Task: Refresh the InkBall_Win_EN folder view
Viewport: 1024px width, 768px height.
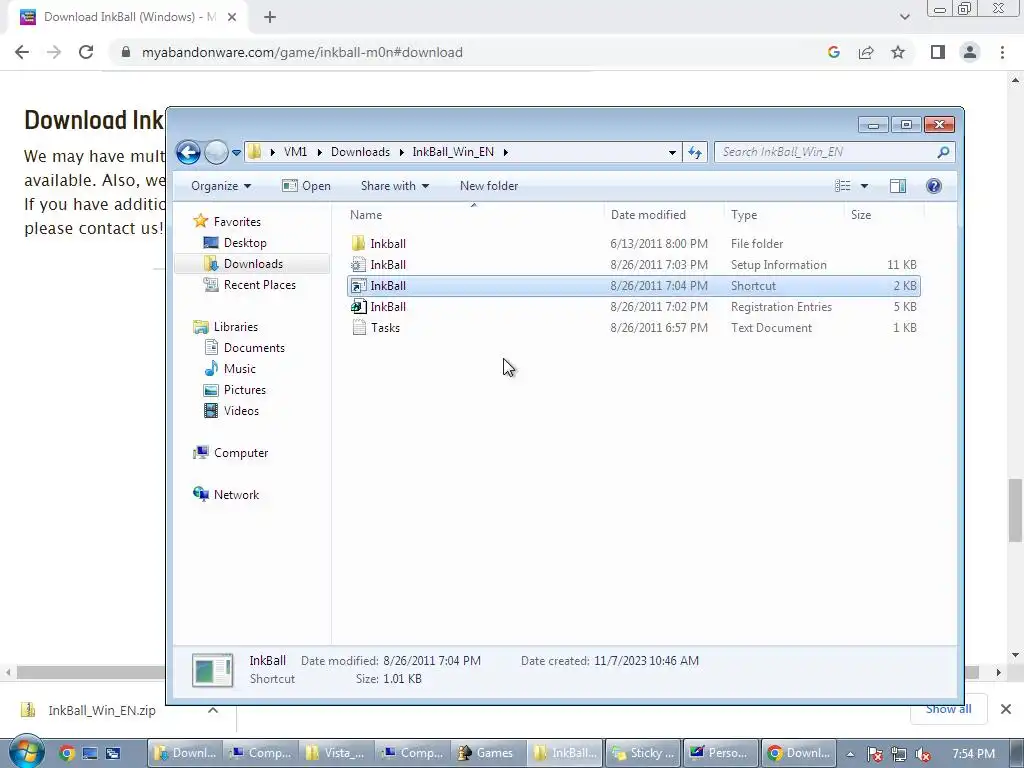Action: pyautogui.click(x=695, y=152)
